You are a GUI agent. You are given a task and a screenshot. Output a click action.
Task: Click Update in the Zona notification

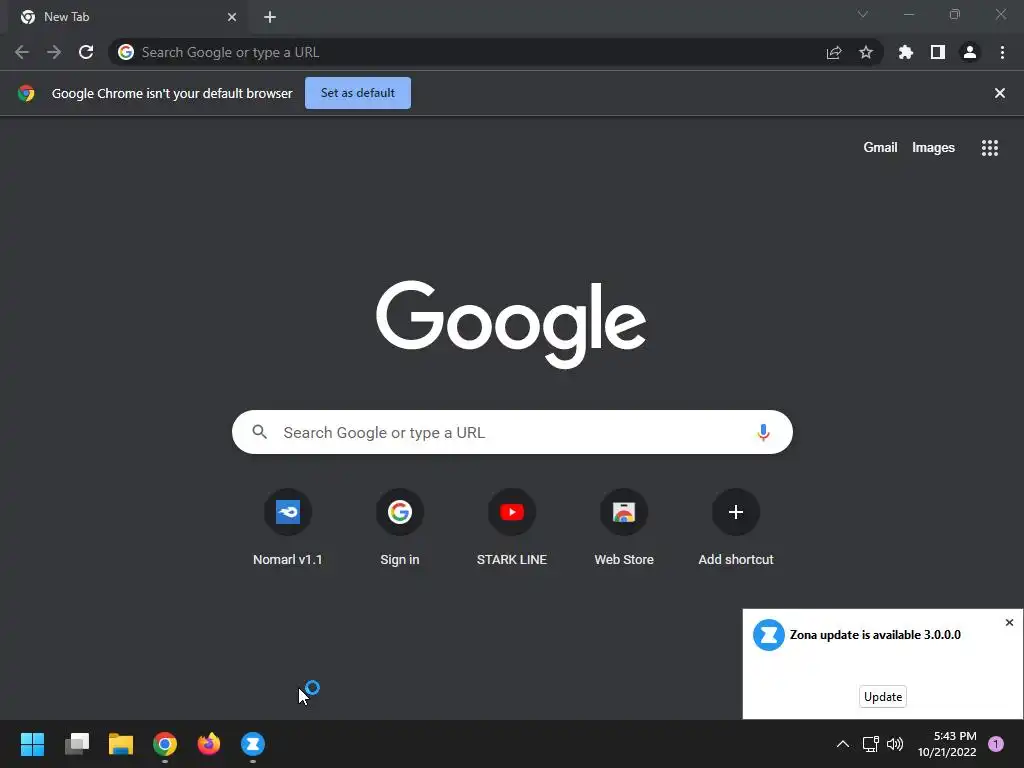[x=883, y=696]
